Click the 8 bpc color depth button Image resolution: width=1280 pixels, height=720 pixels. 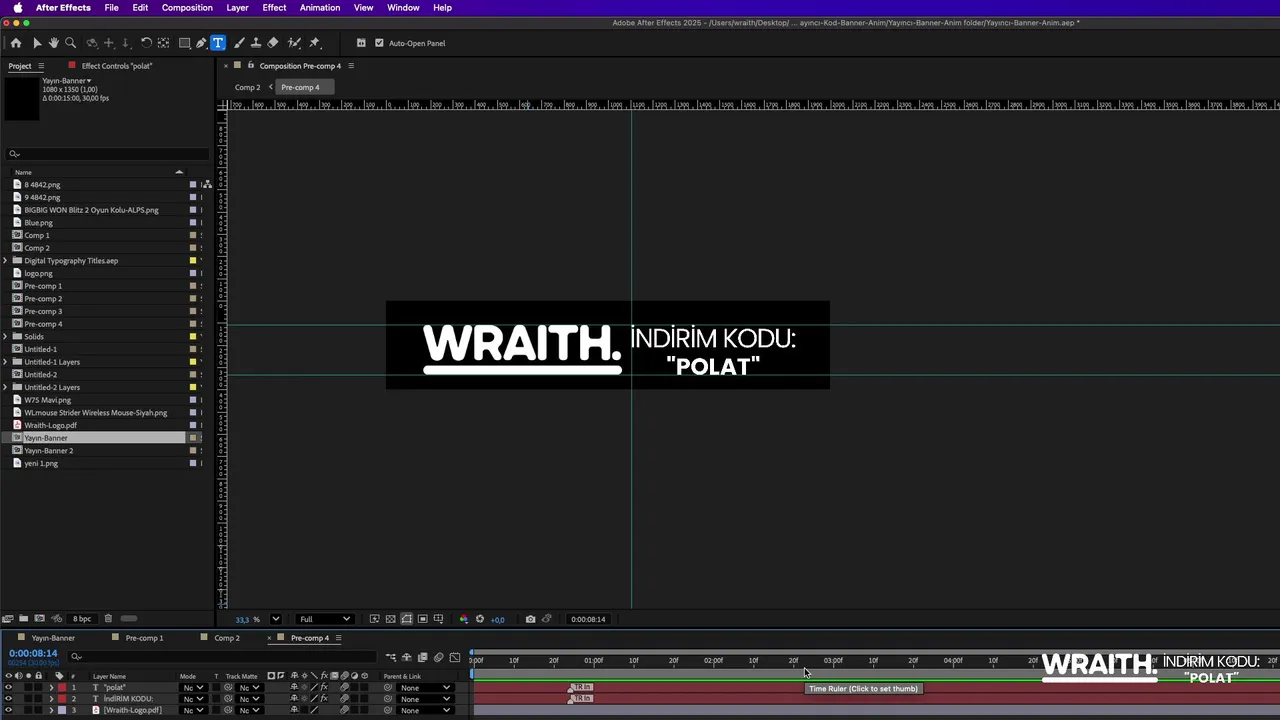(82, 619)
